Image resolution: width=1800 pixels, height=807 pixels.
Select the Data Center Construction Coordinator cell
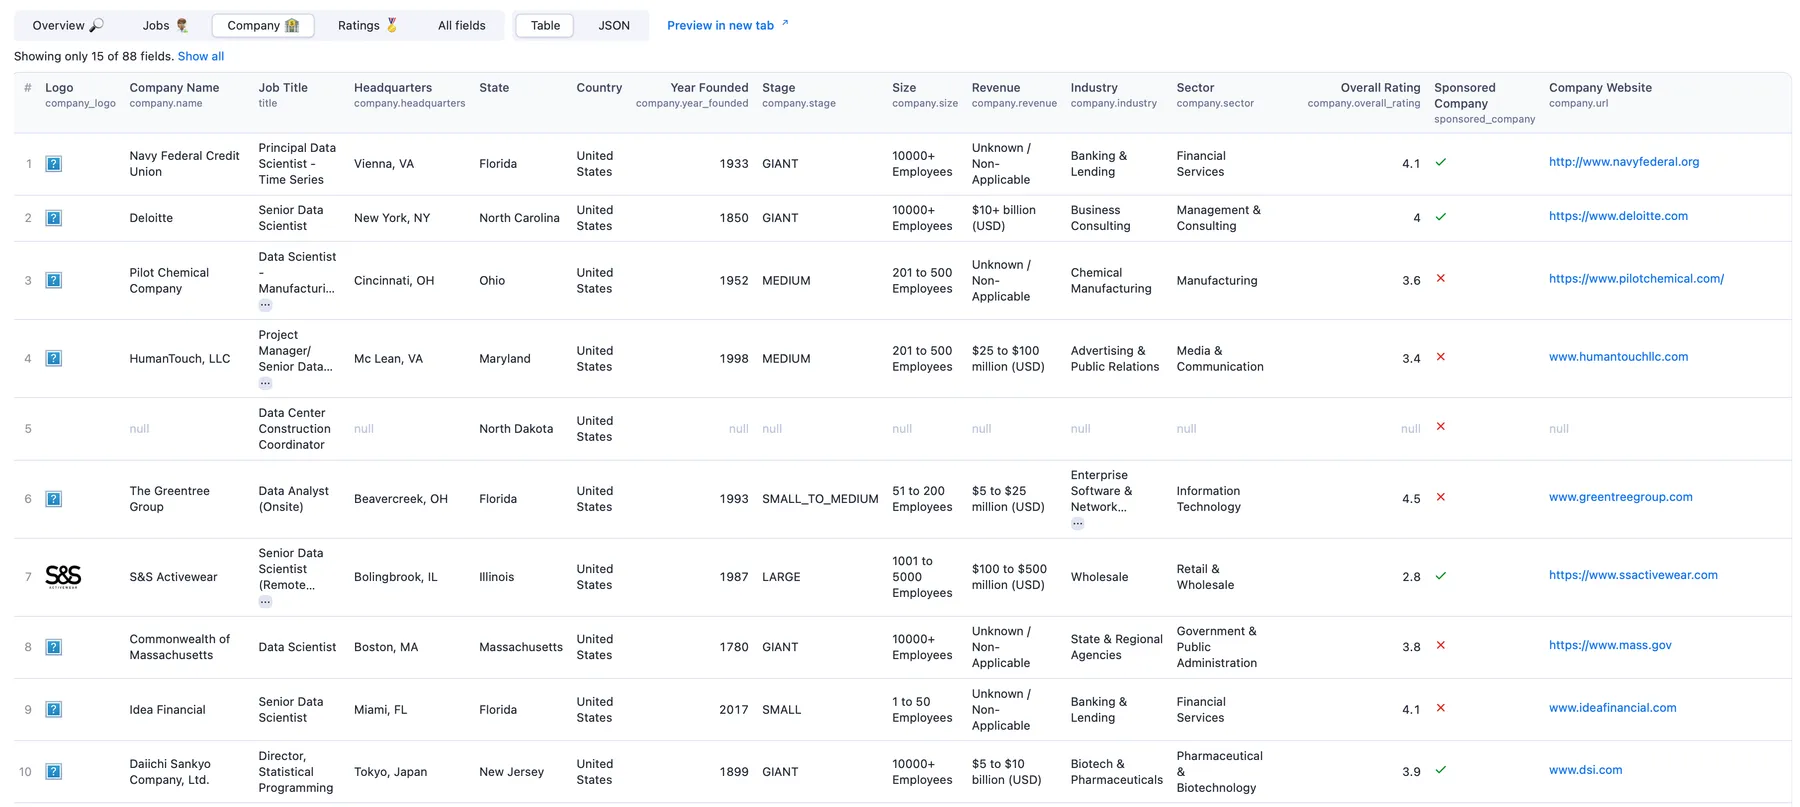295,429
